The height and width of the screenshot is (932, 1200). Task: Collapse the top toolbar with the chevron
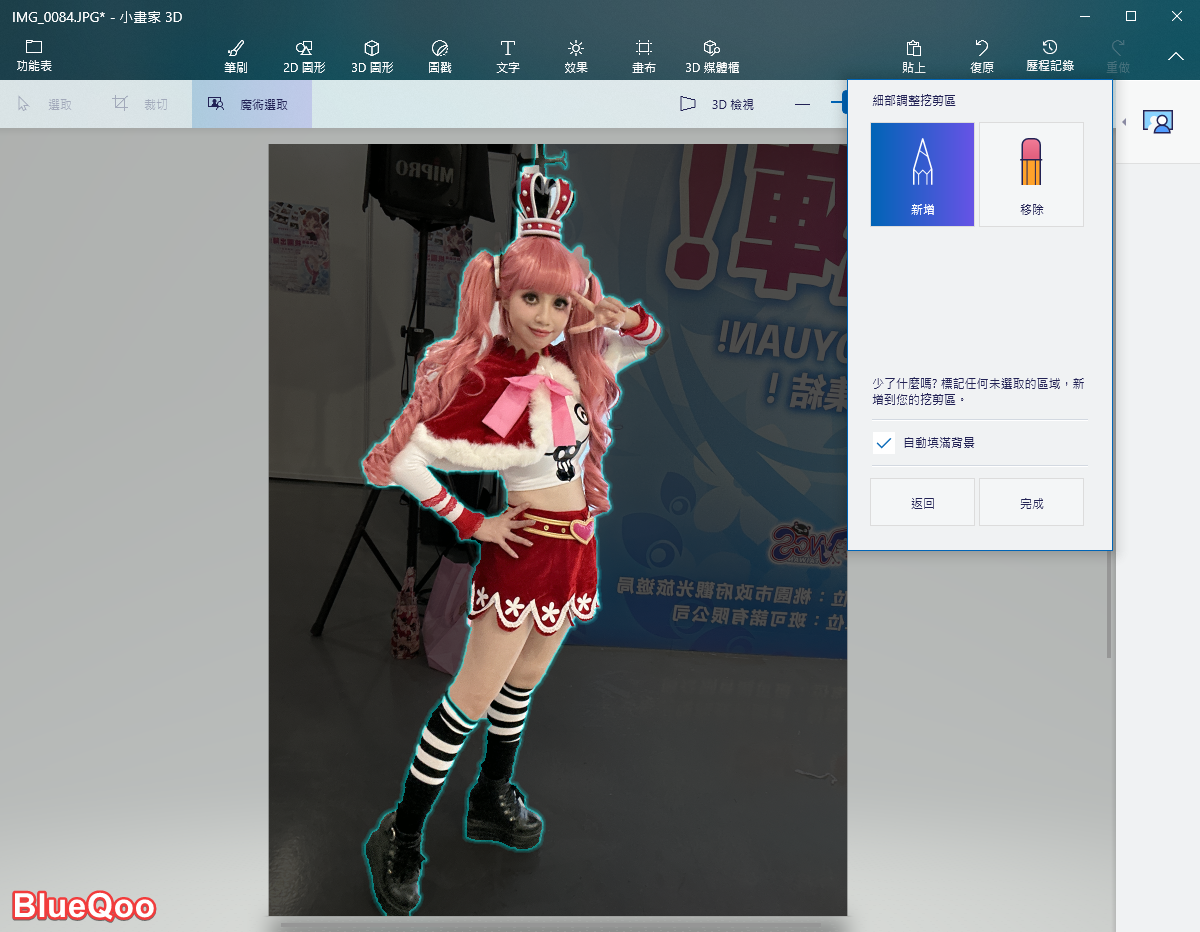[x=1175, y=57]
